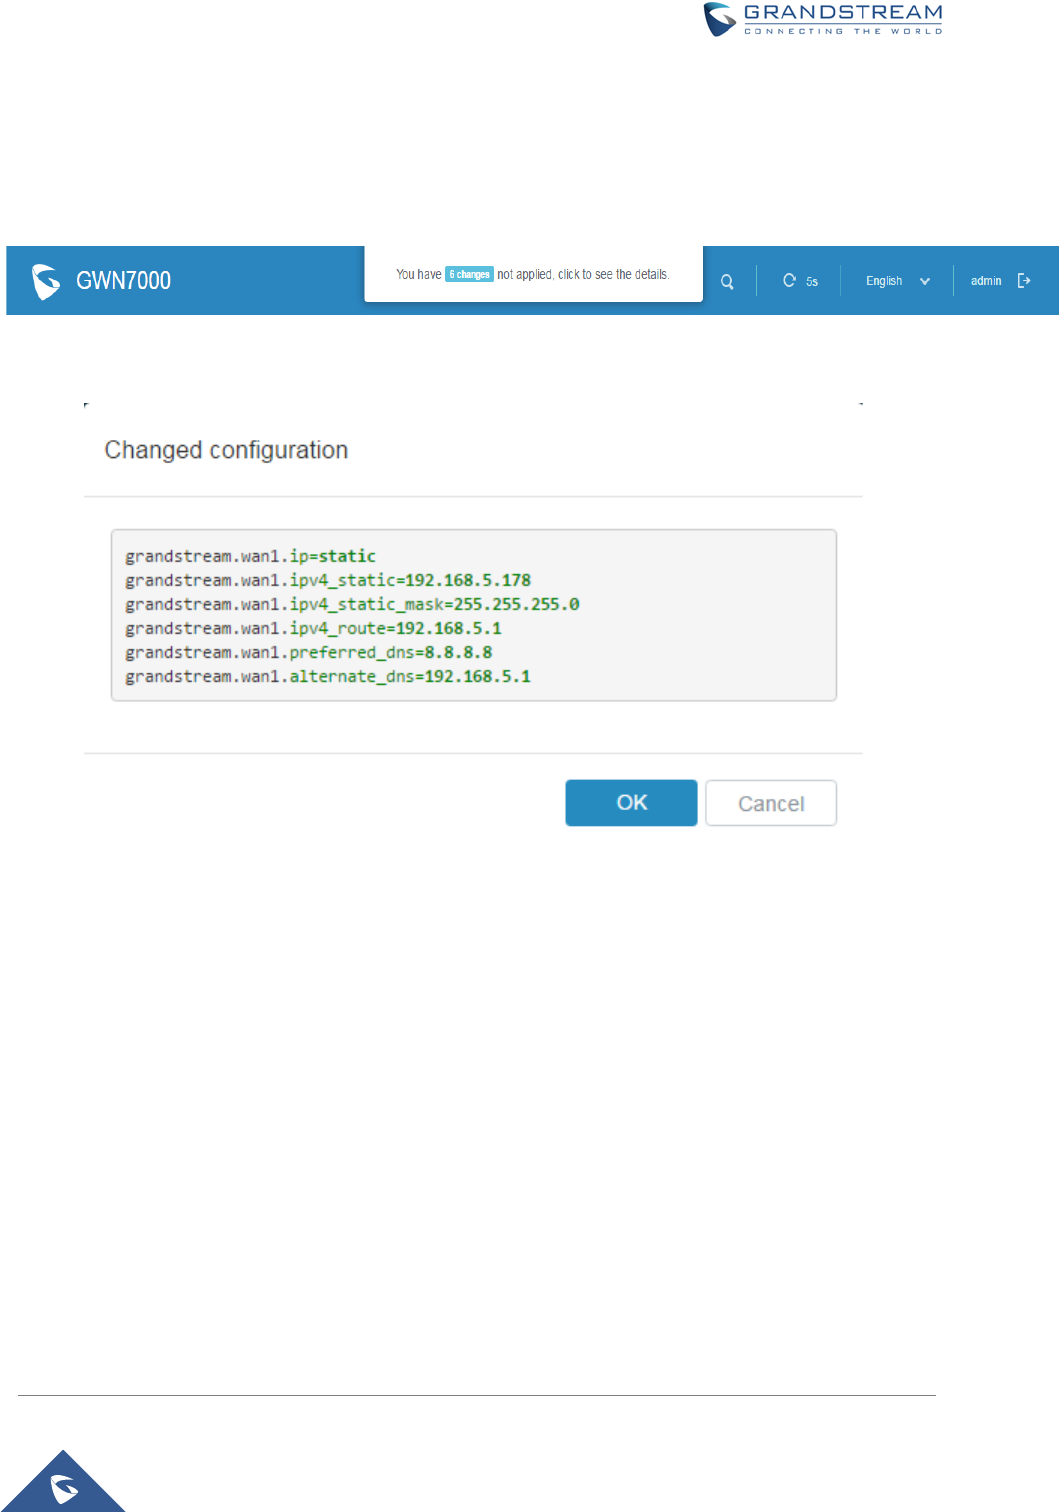
Task: Click line with preferred_dns=8.8.8.8
Action: coord(308,652)
